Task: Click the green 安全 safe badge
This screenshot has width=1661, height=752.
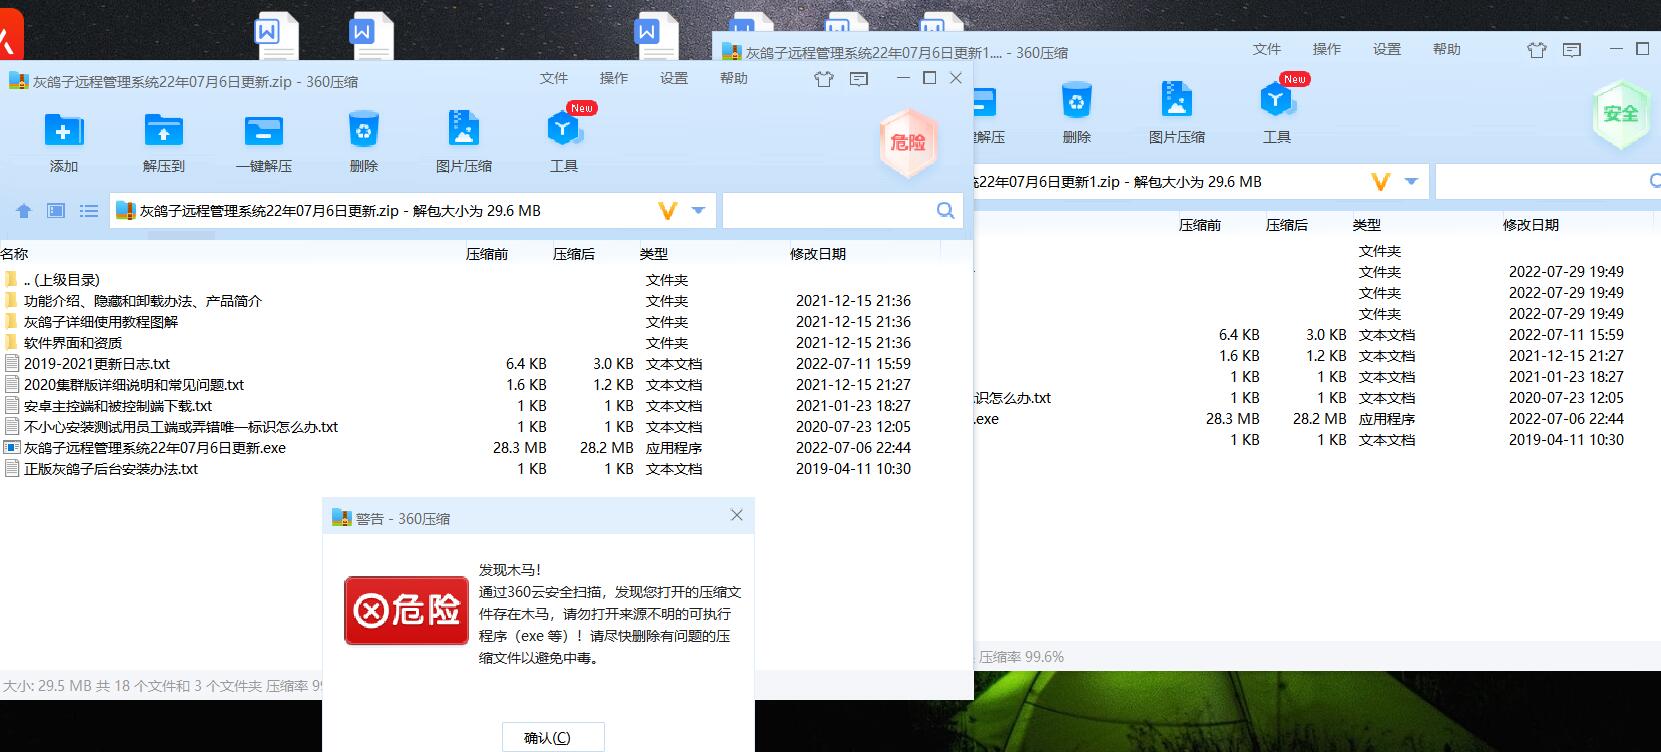Action: point(1620,114)
